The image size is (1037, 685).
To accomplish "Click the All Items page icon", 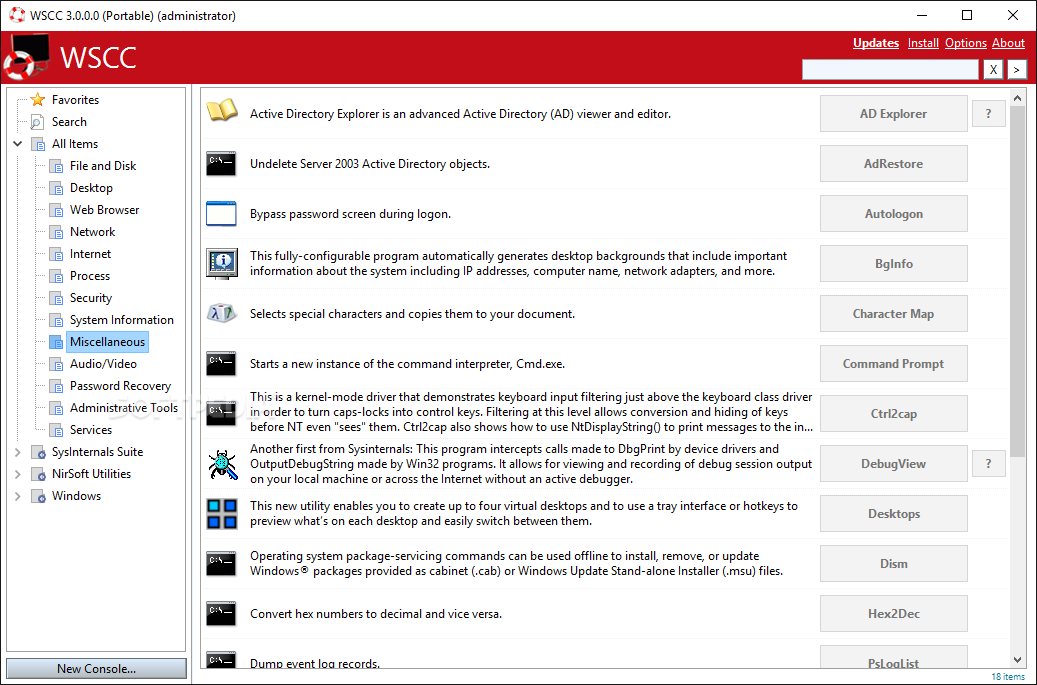I will point(38,144).
